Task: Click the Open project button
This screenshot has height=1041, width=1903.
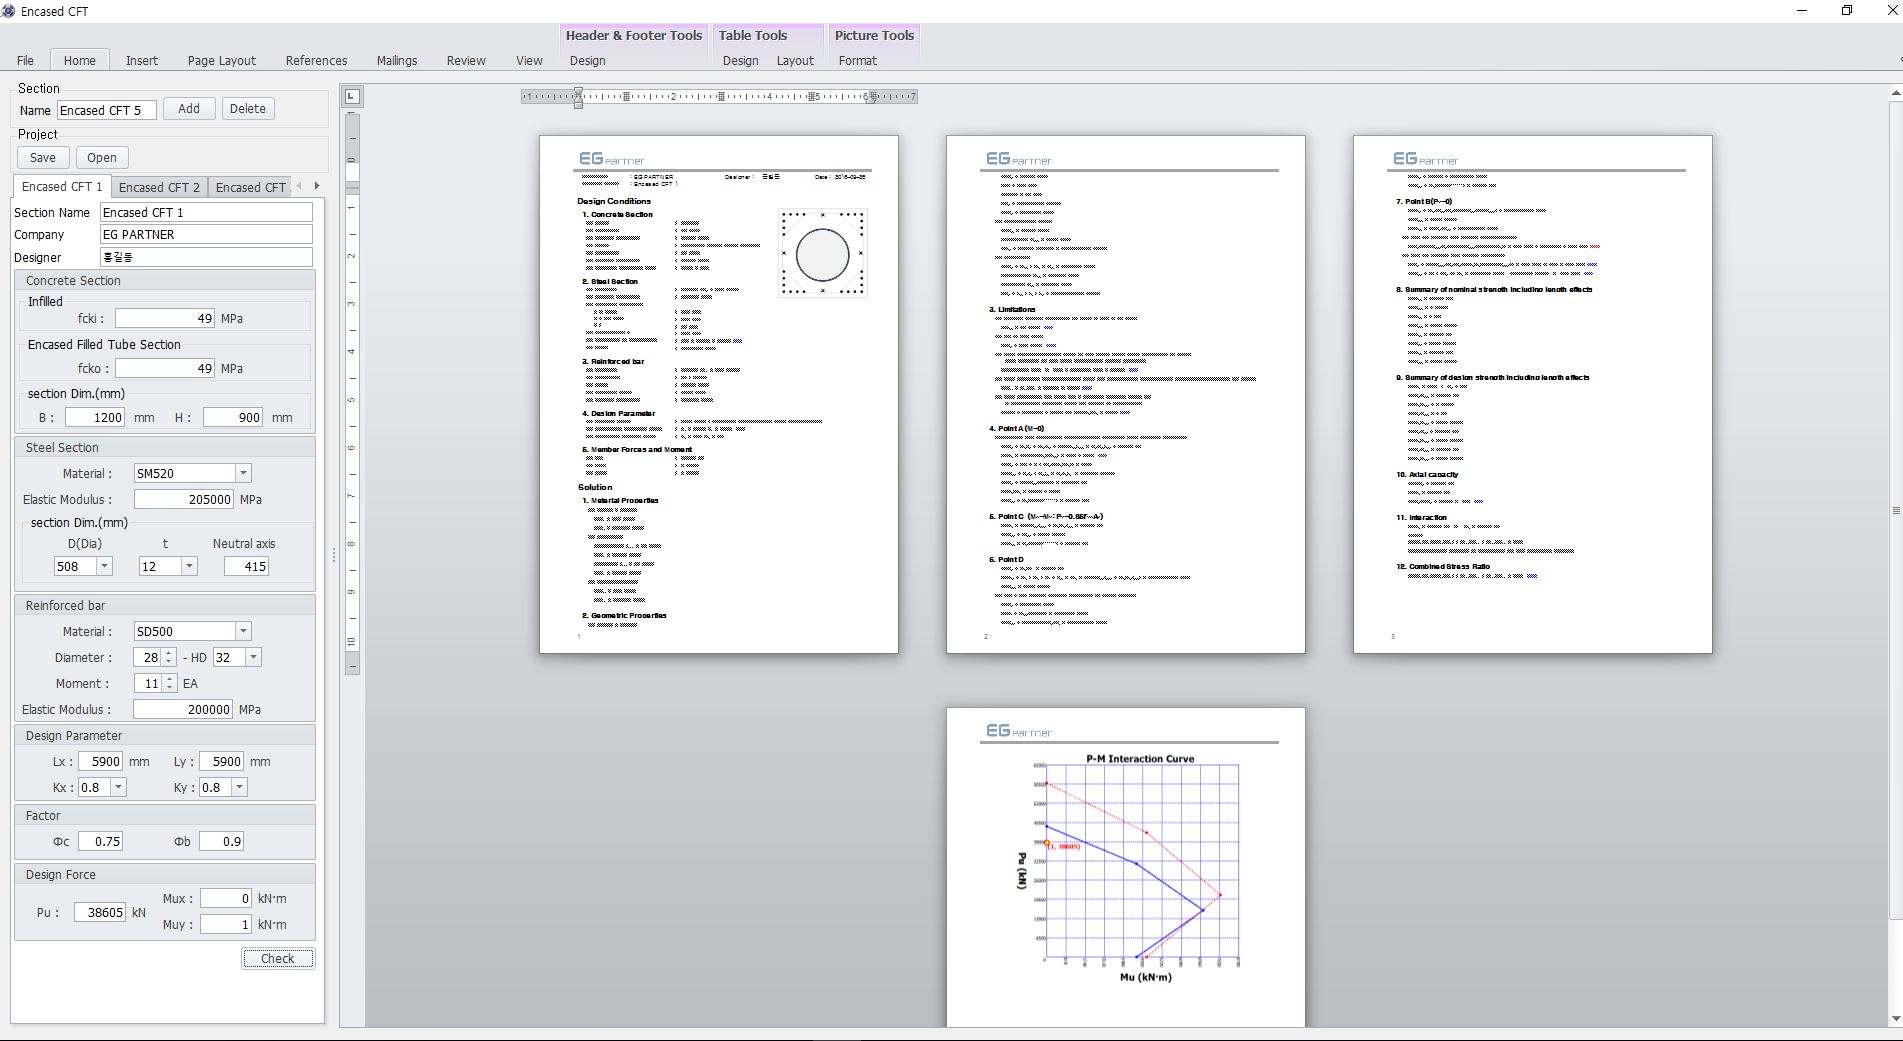Action: click(102, 157)
